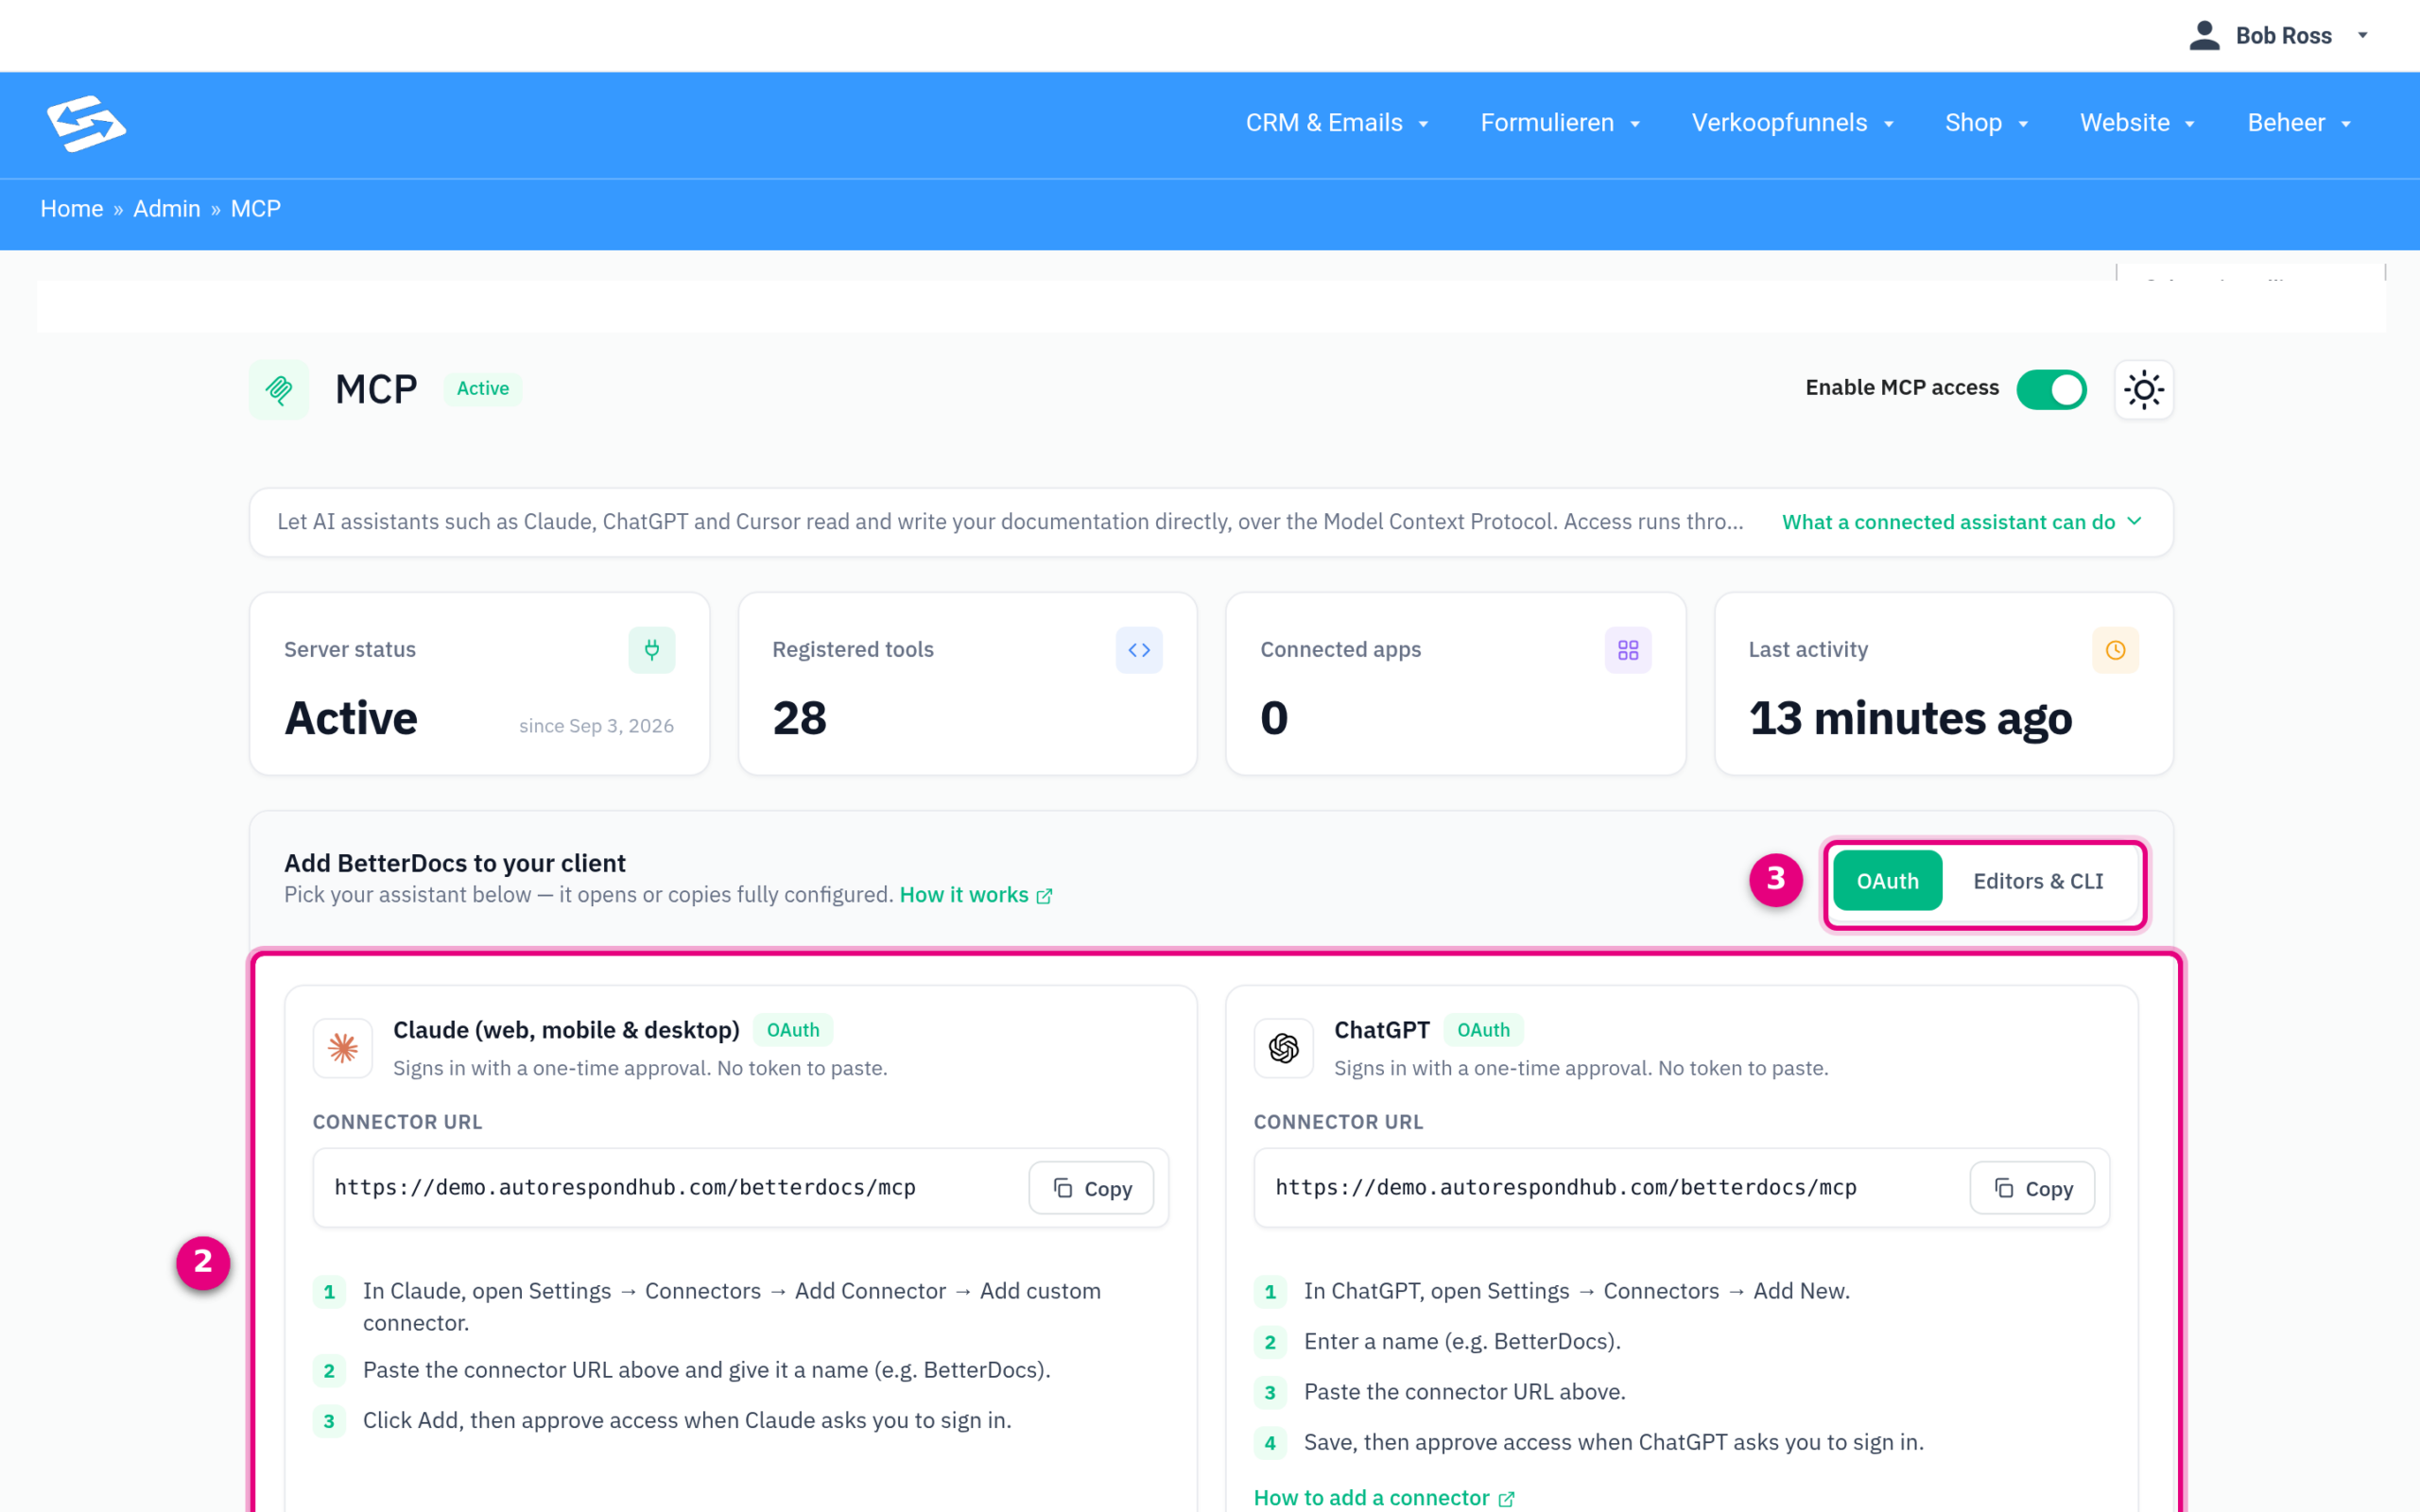The height and width of the screenshot is (1512, 2420).
Task: Click the OAuth badge next to Claude title
Action: [793, 1030]
